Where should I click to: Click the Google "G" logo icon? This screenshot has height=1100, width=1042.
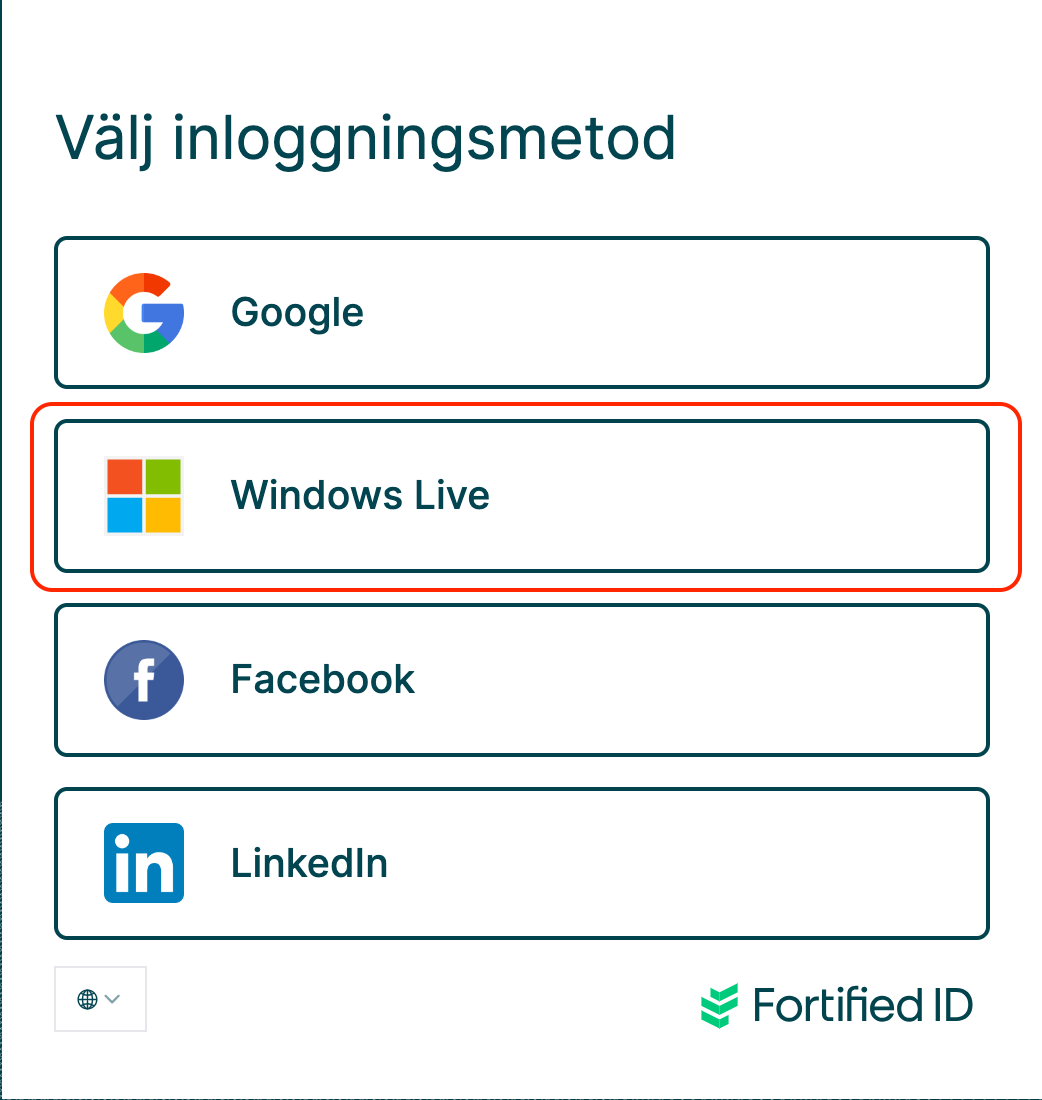[144, 313]
